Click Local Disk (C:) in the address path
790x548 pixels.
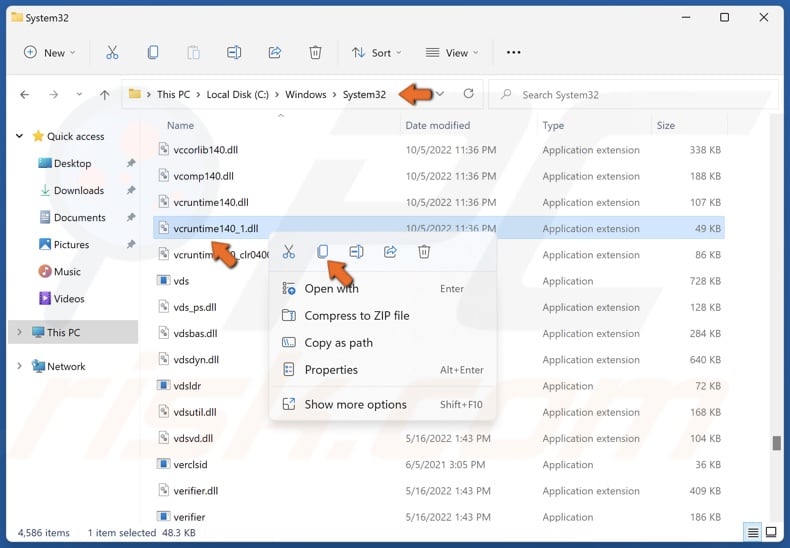pos(238,95)
